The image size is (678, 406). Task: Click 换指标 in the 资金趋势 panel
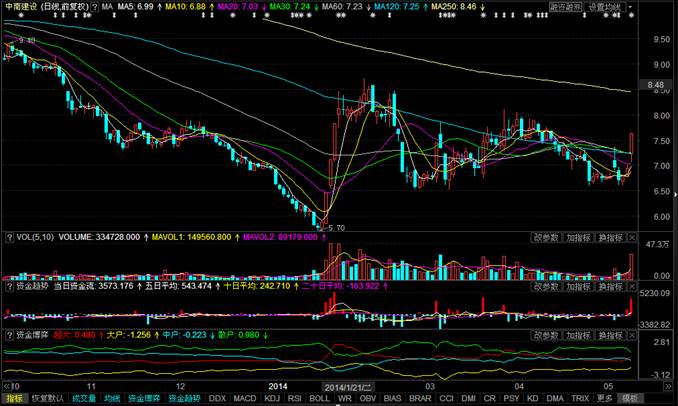click(x=609, y=285)
